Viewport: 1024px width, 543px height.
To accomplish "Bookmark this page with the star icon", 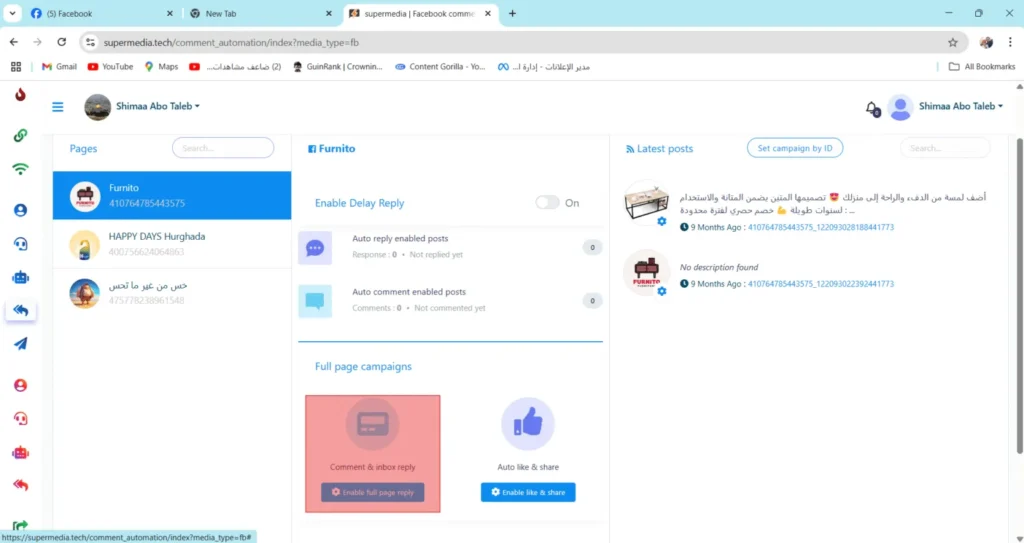I will coord(953,42).
